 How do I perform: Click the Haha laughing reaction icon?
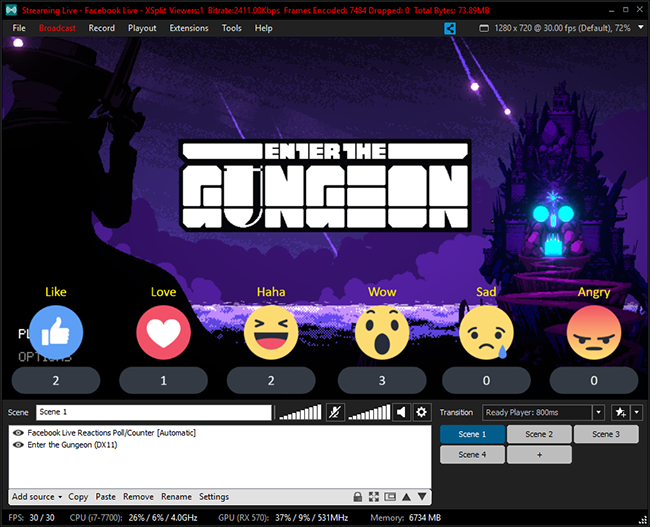271,333
